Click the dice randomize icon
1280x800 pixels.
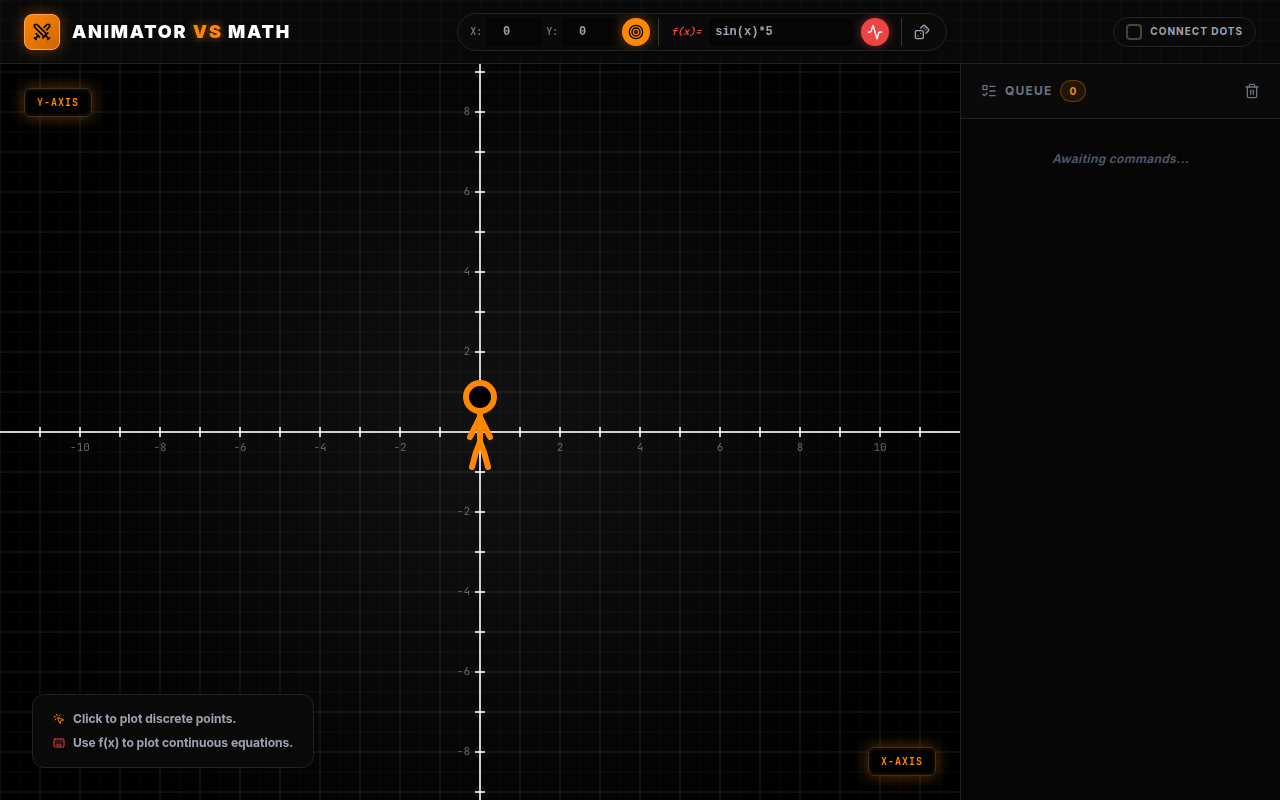pos(922,32)
